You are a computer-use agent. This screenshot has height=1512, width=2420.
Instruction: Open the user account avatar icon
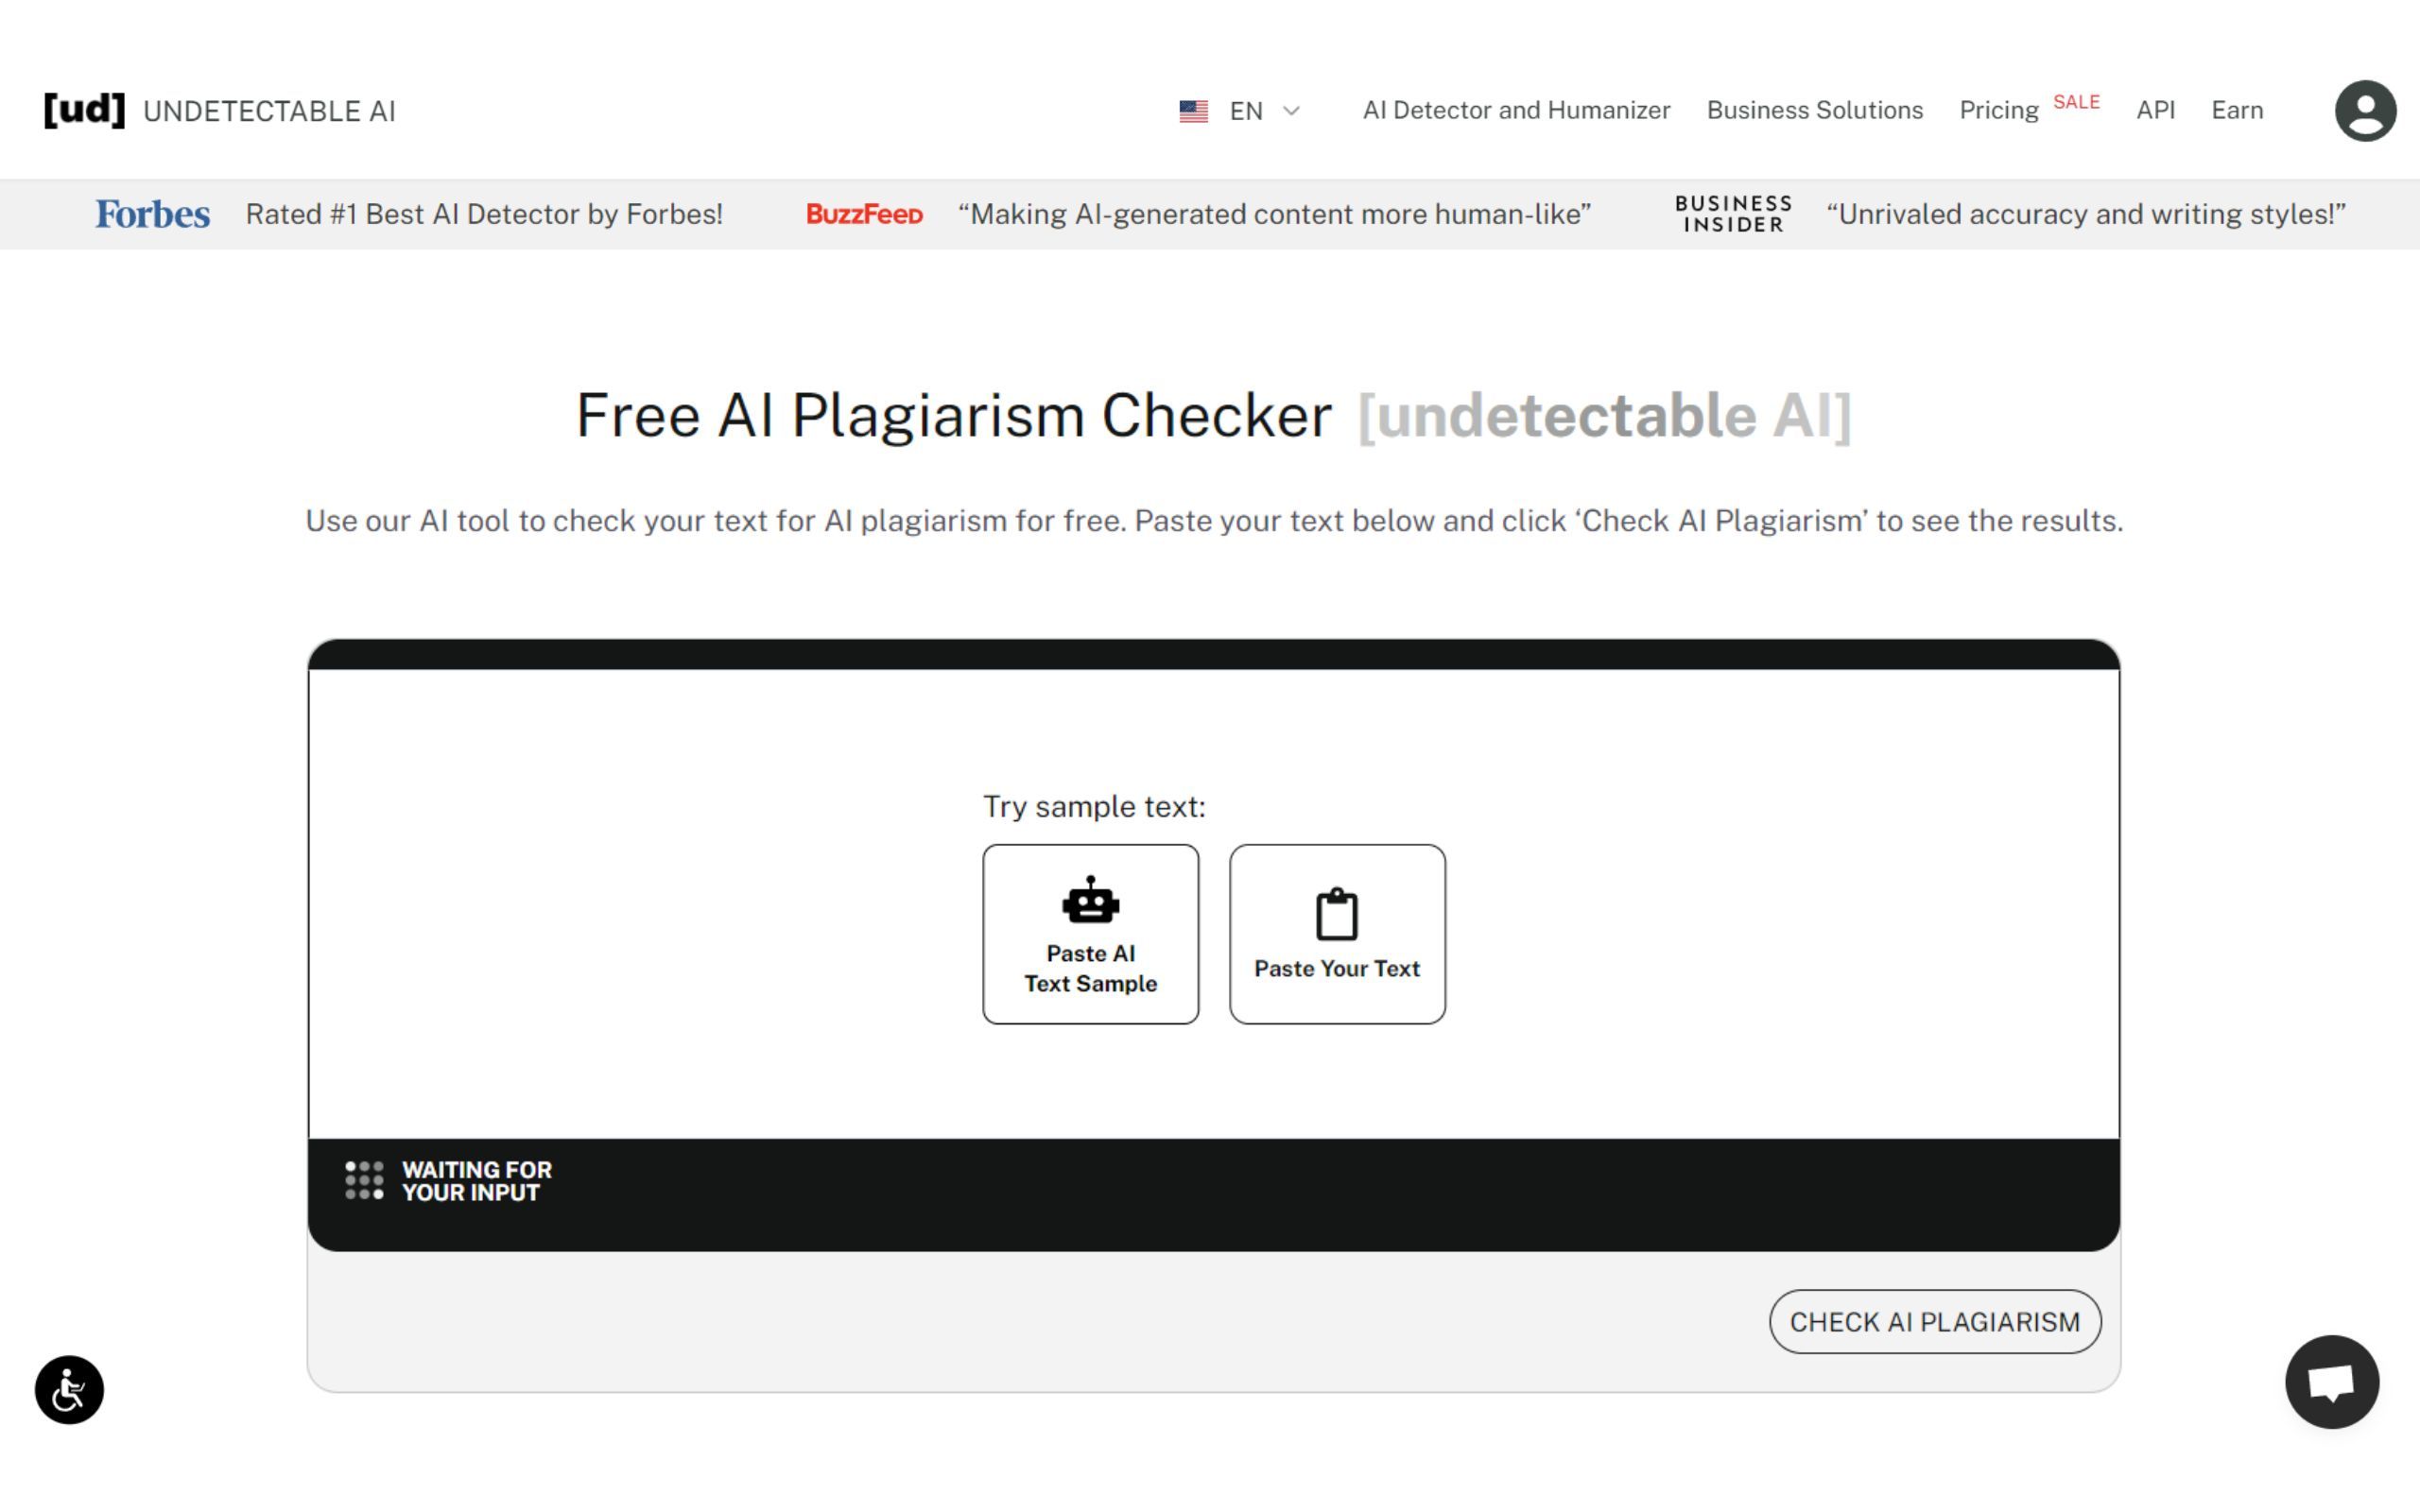tap(2364, 110)
